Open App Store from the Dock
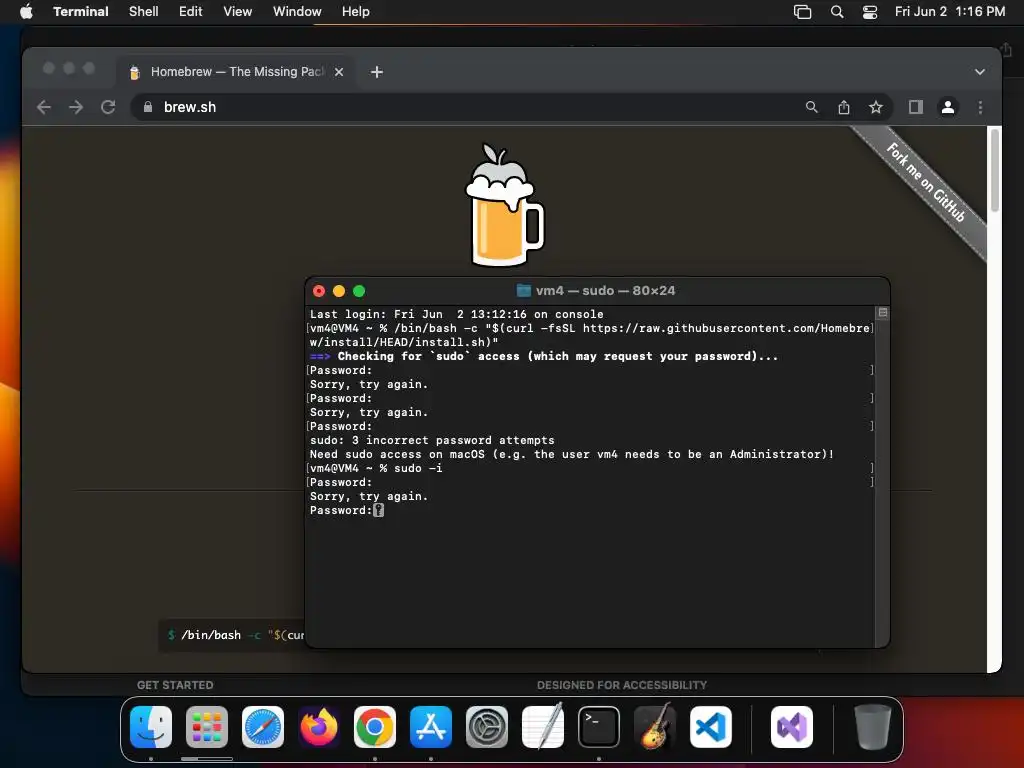 431,727
